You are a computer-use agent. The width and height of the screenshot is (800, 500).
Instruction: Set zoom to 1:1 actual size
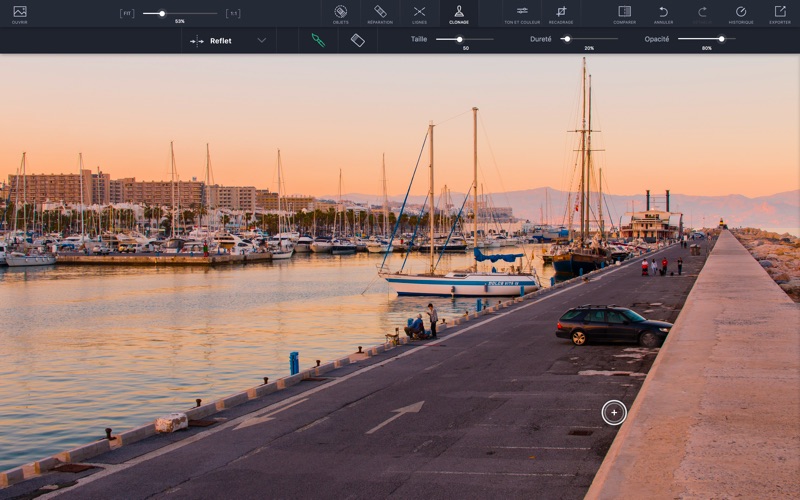233,13
